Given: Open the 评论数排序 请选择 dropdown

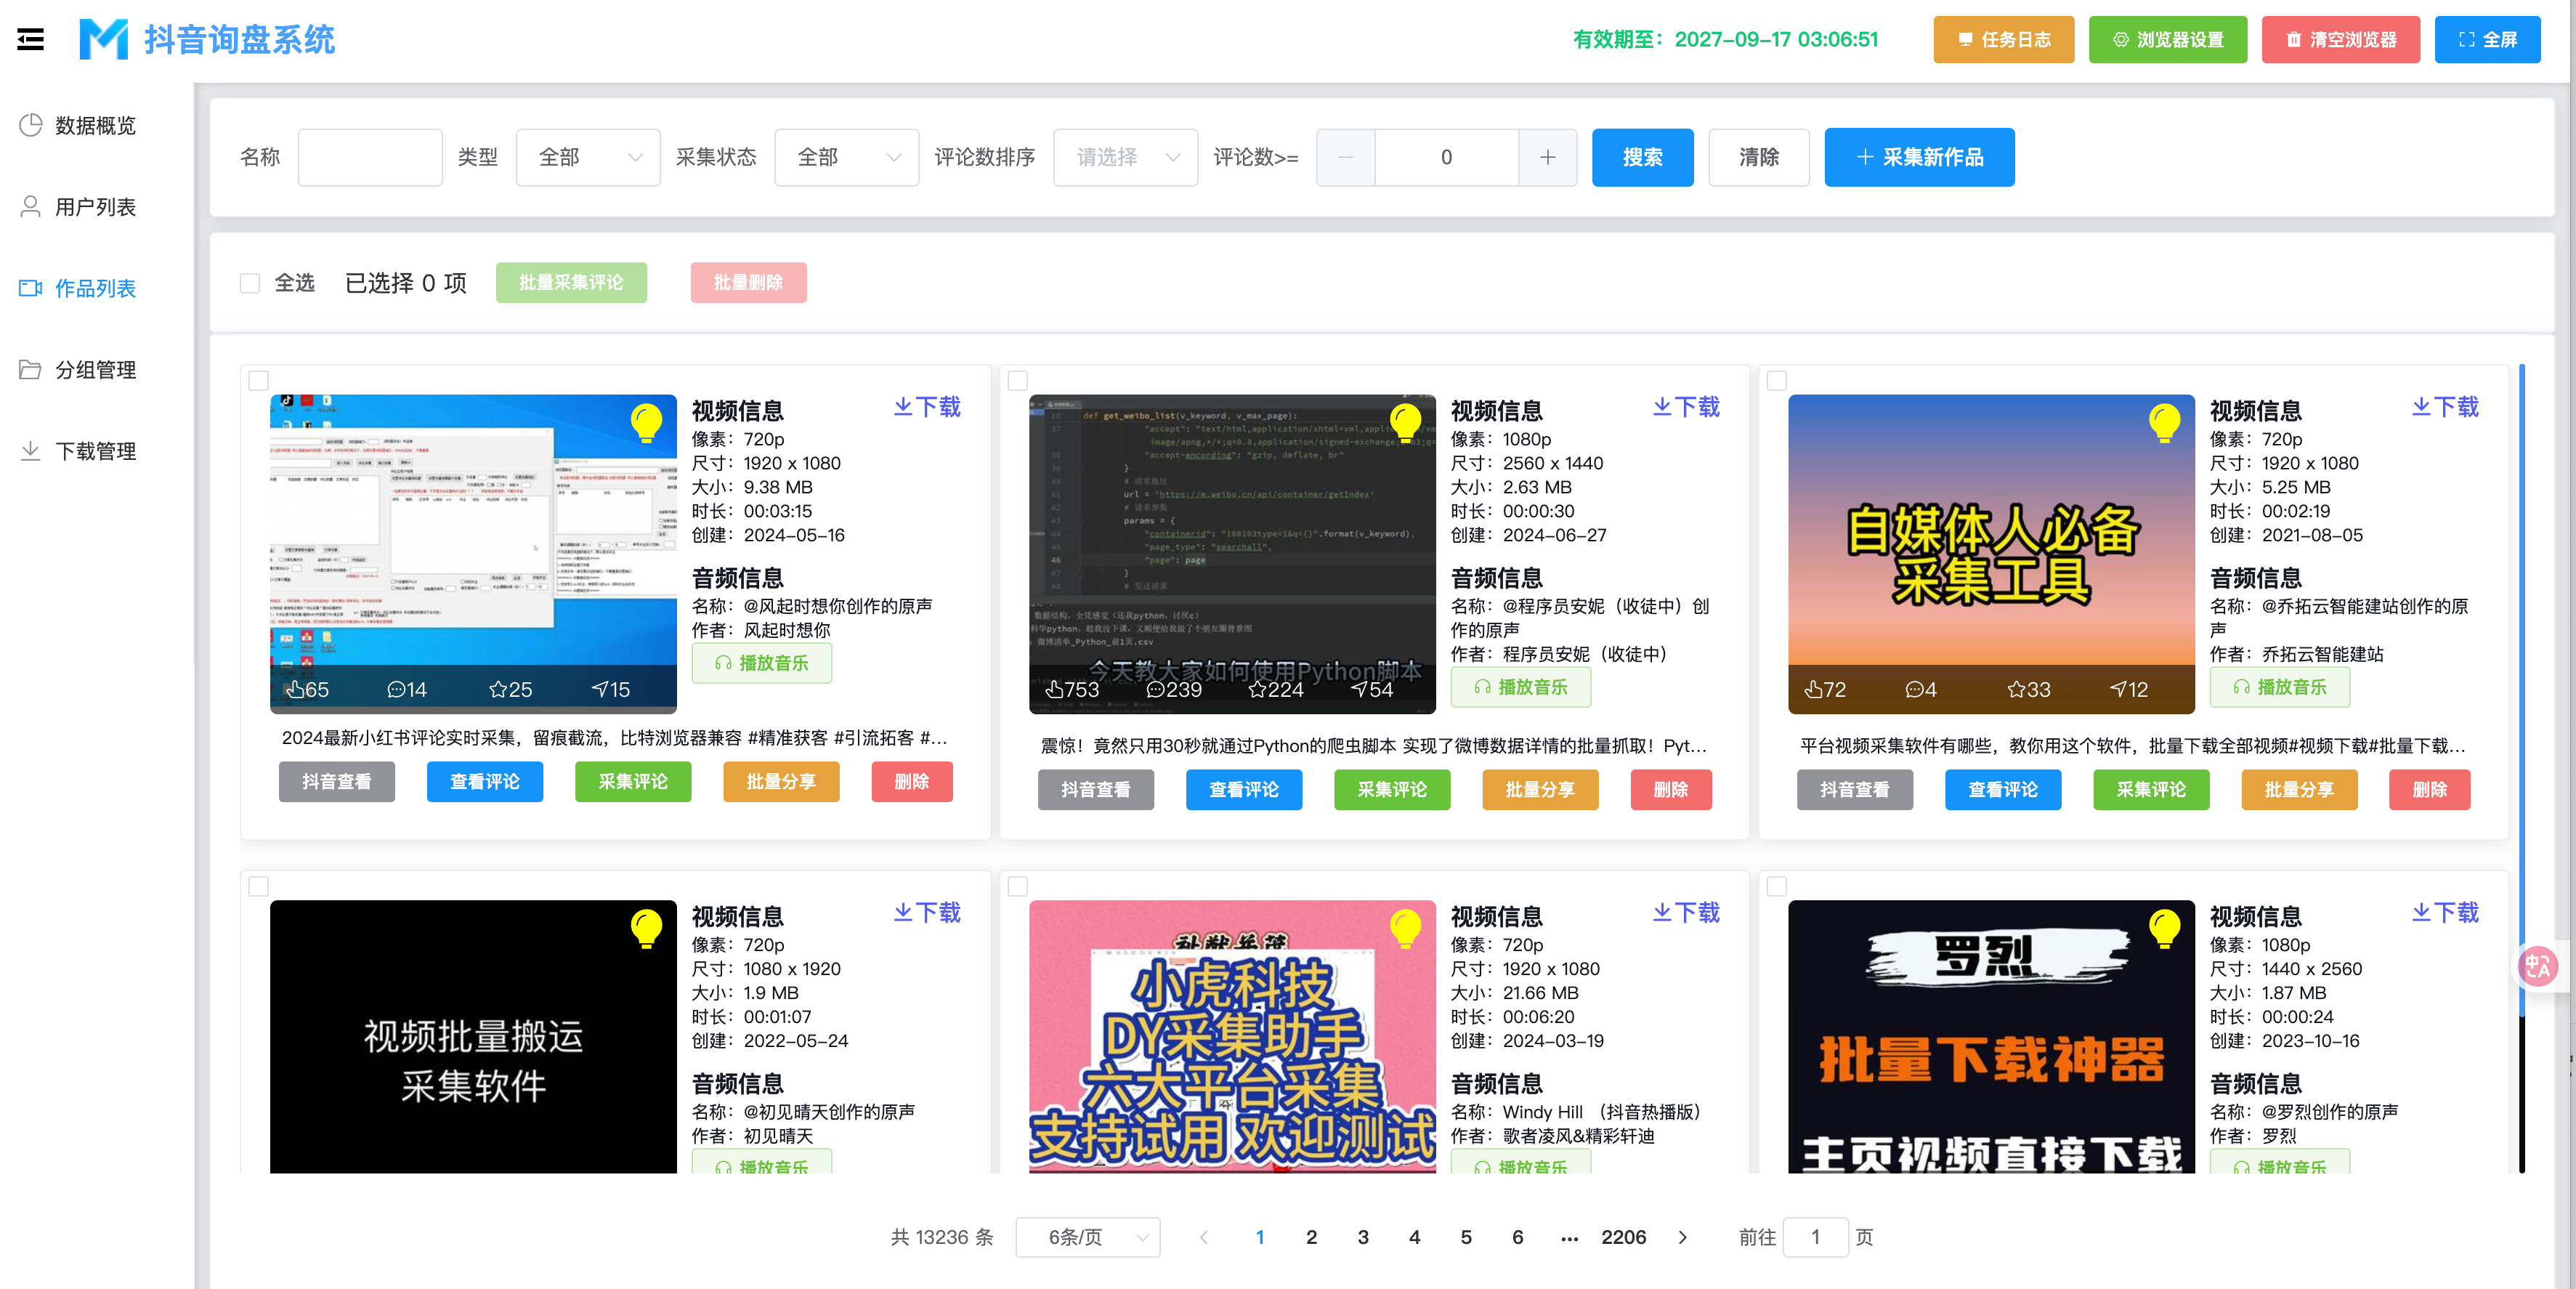Looking at the screenshot, I should click(1126, 157).
